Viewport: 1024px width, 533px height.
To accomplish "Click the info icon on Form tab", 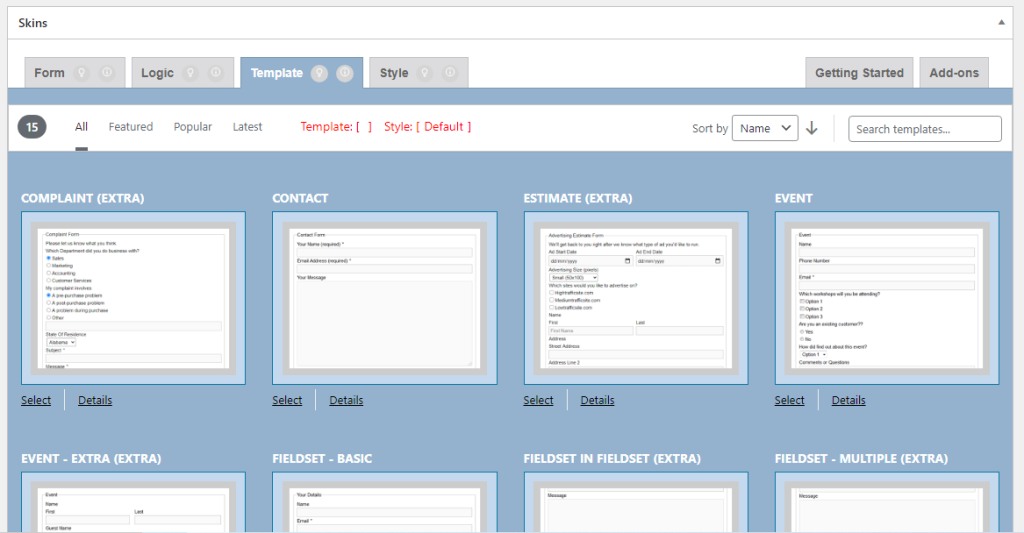I will coord(107,73).
